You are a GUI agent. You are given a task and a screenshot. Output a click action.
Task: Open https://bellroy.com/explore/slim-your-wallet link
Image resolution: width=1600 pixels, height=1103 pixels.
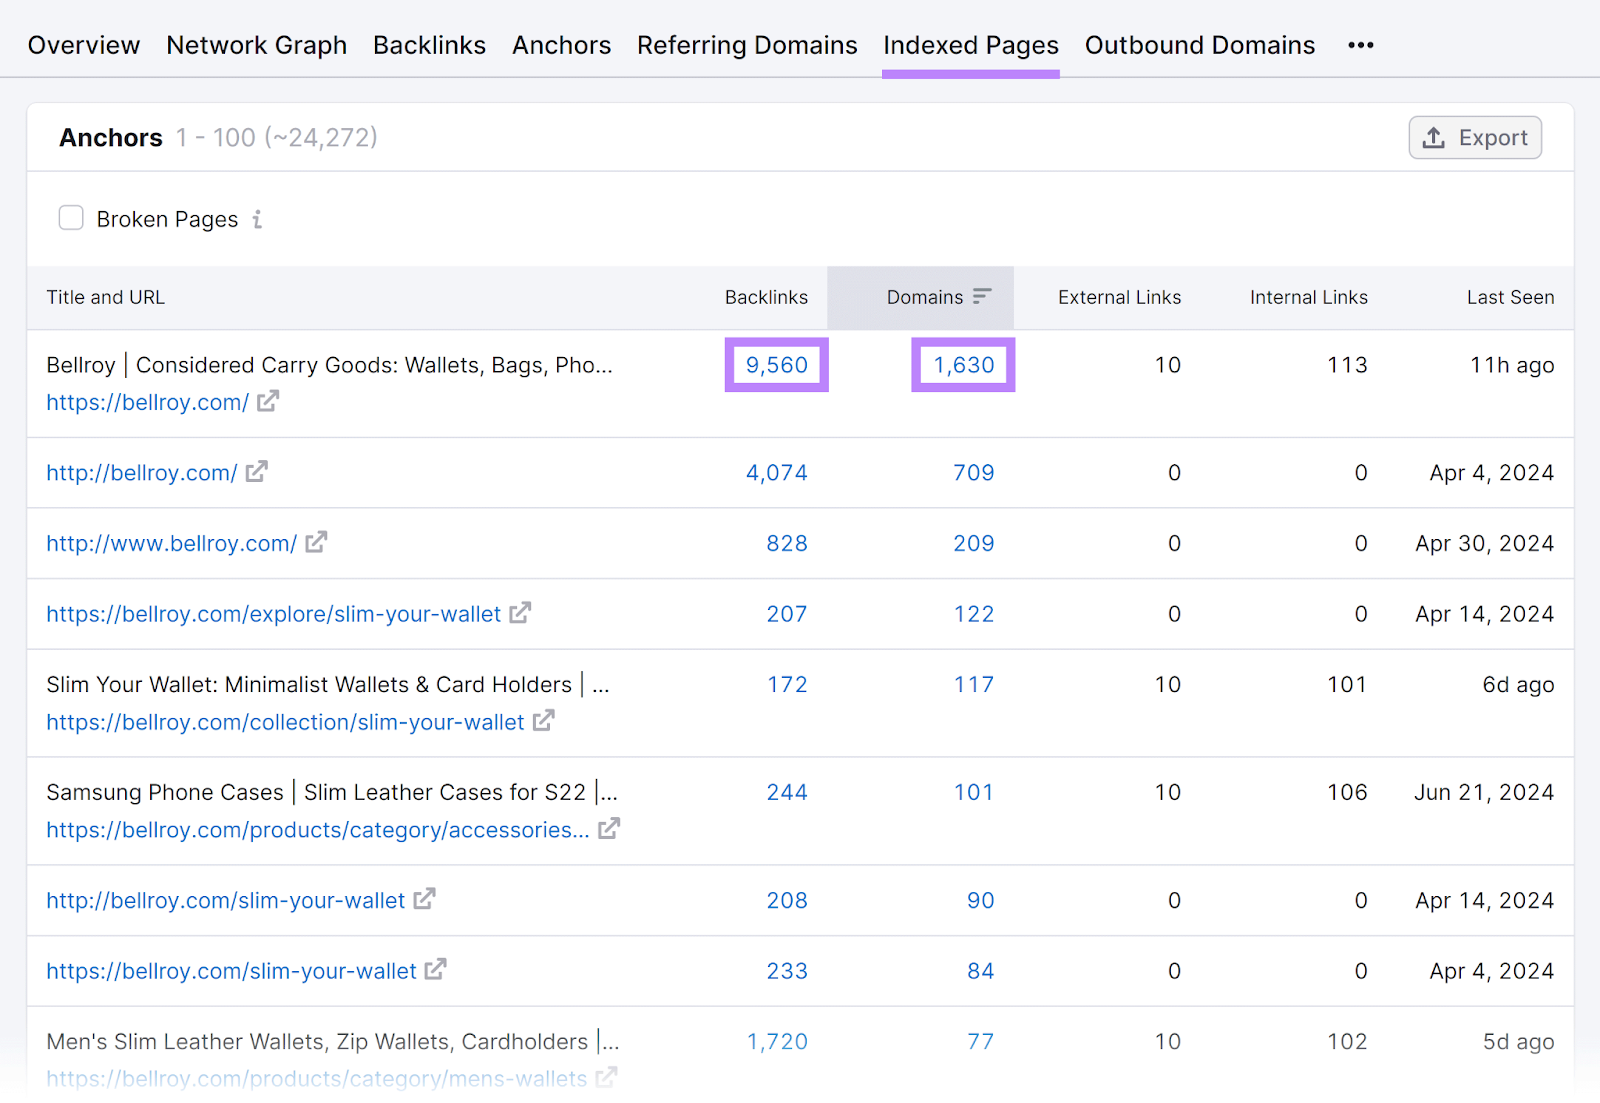(273, 614)
